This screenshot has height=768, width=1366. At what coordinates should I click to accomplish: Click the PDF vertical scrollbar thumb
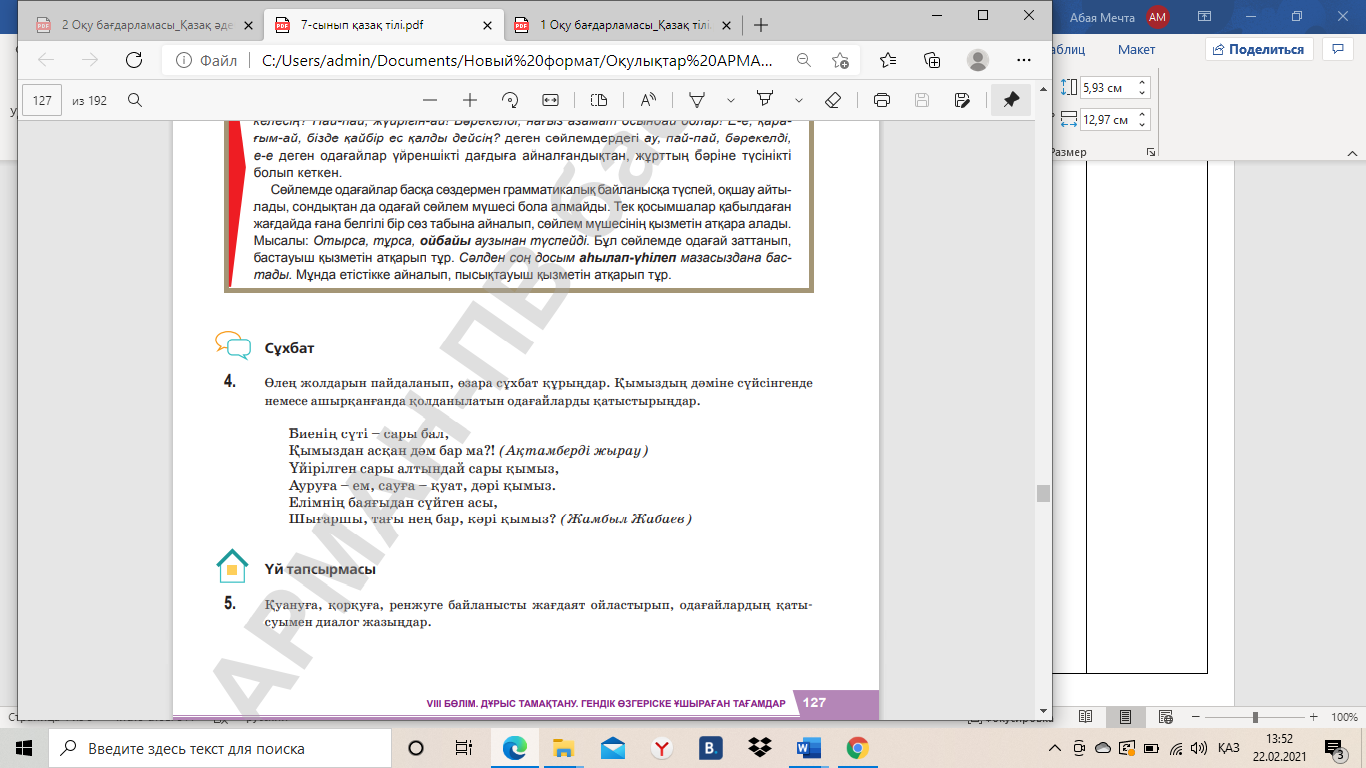click(x=1043, y=493)
